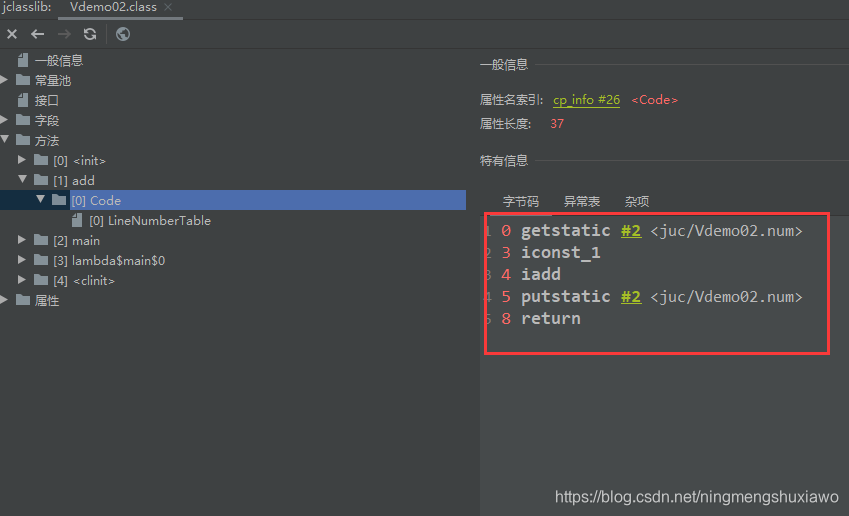Open the #2 link on putstatic line
Screen dimensions: 849x516
click(x=631, y=297)
